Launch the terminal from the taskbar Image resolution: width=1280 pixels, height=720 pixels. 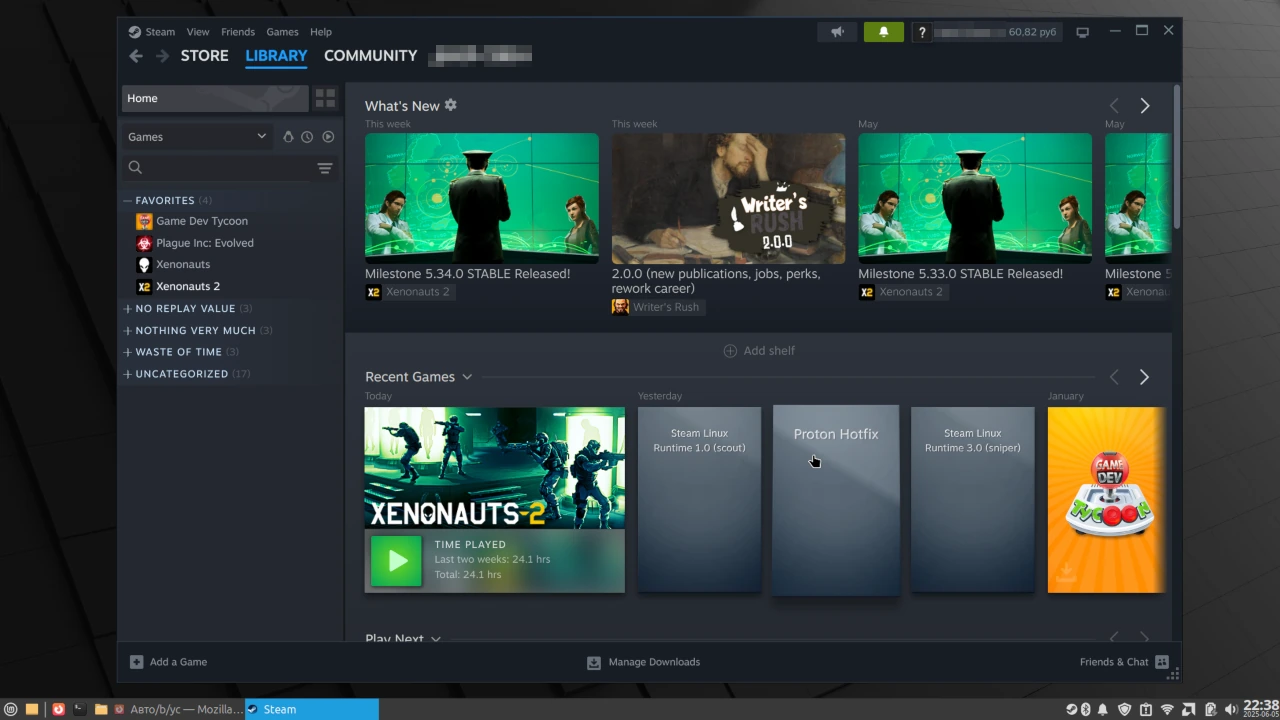coord(79,709)
